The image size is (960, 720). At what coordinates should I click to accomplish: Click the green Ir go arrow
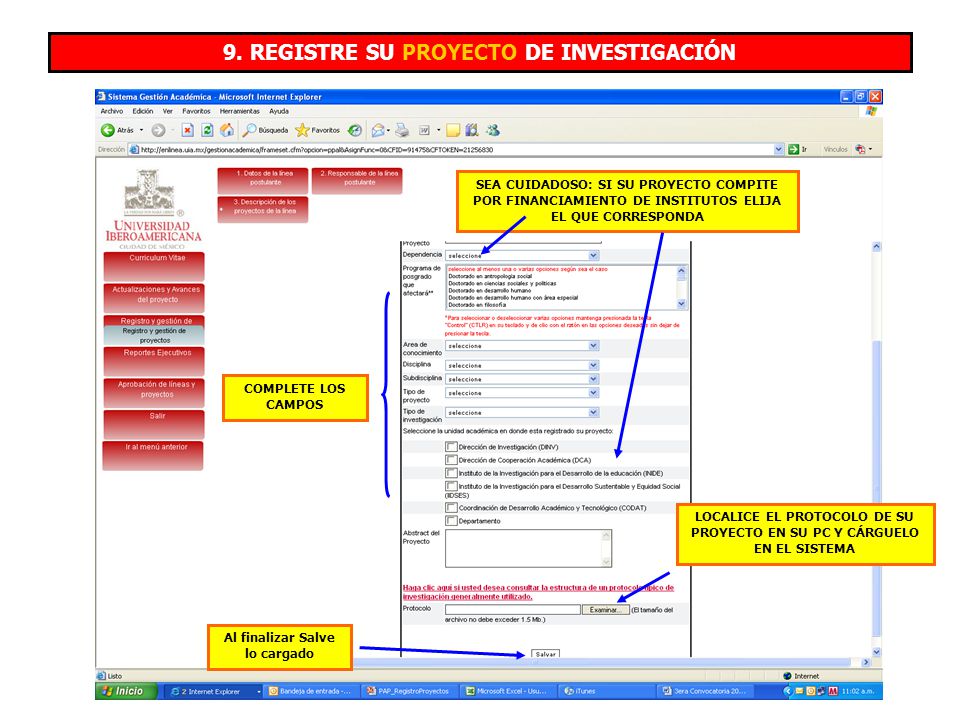[793, 149]
